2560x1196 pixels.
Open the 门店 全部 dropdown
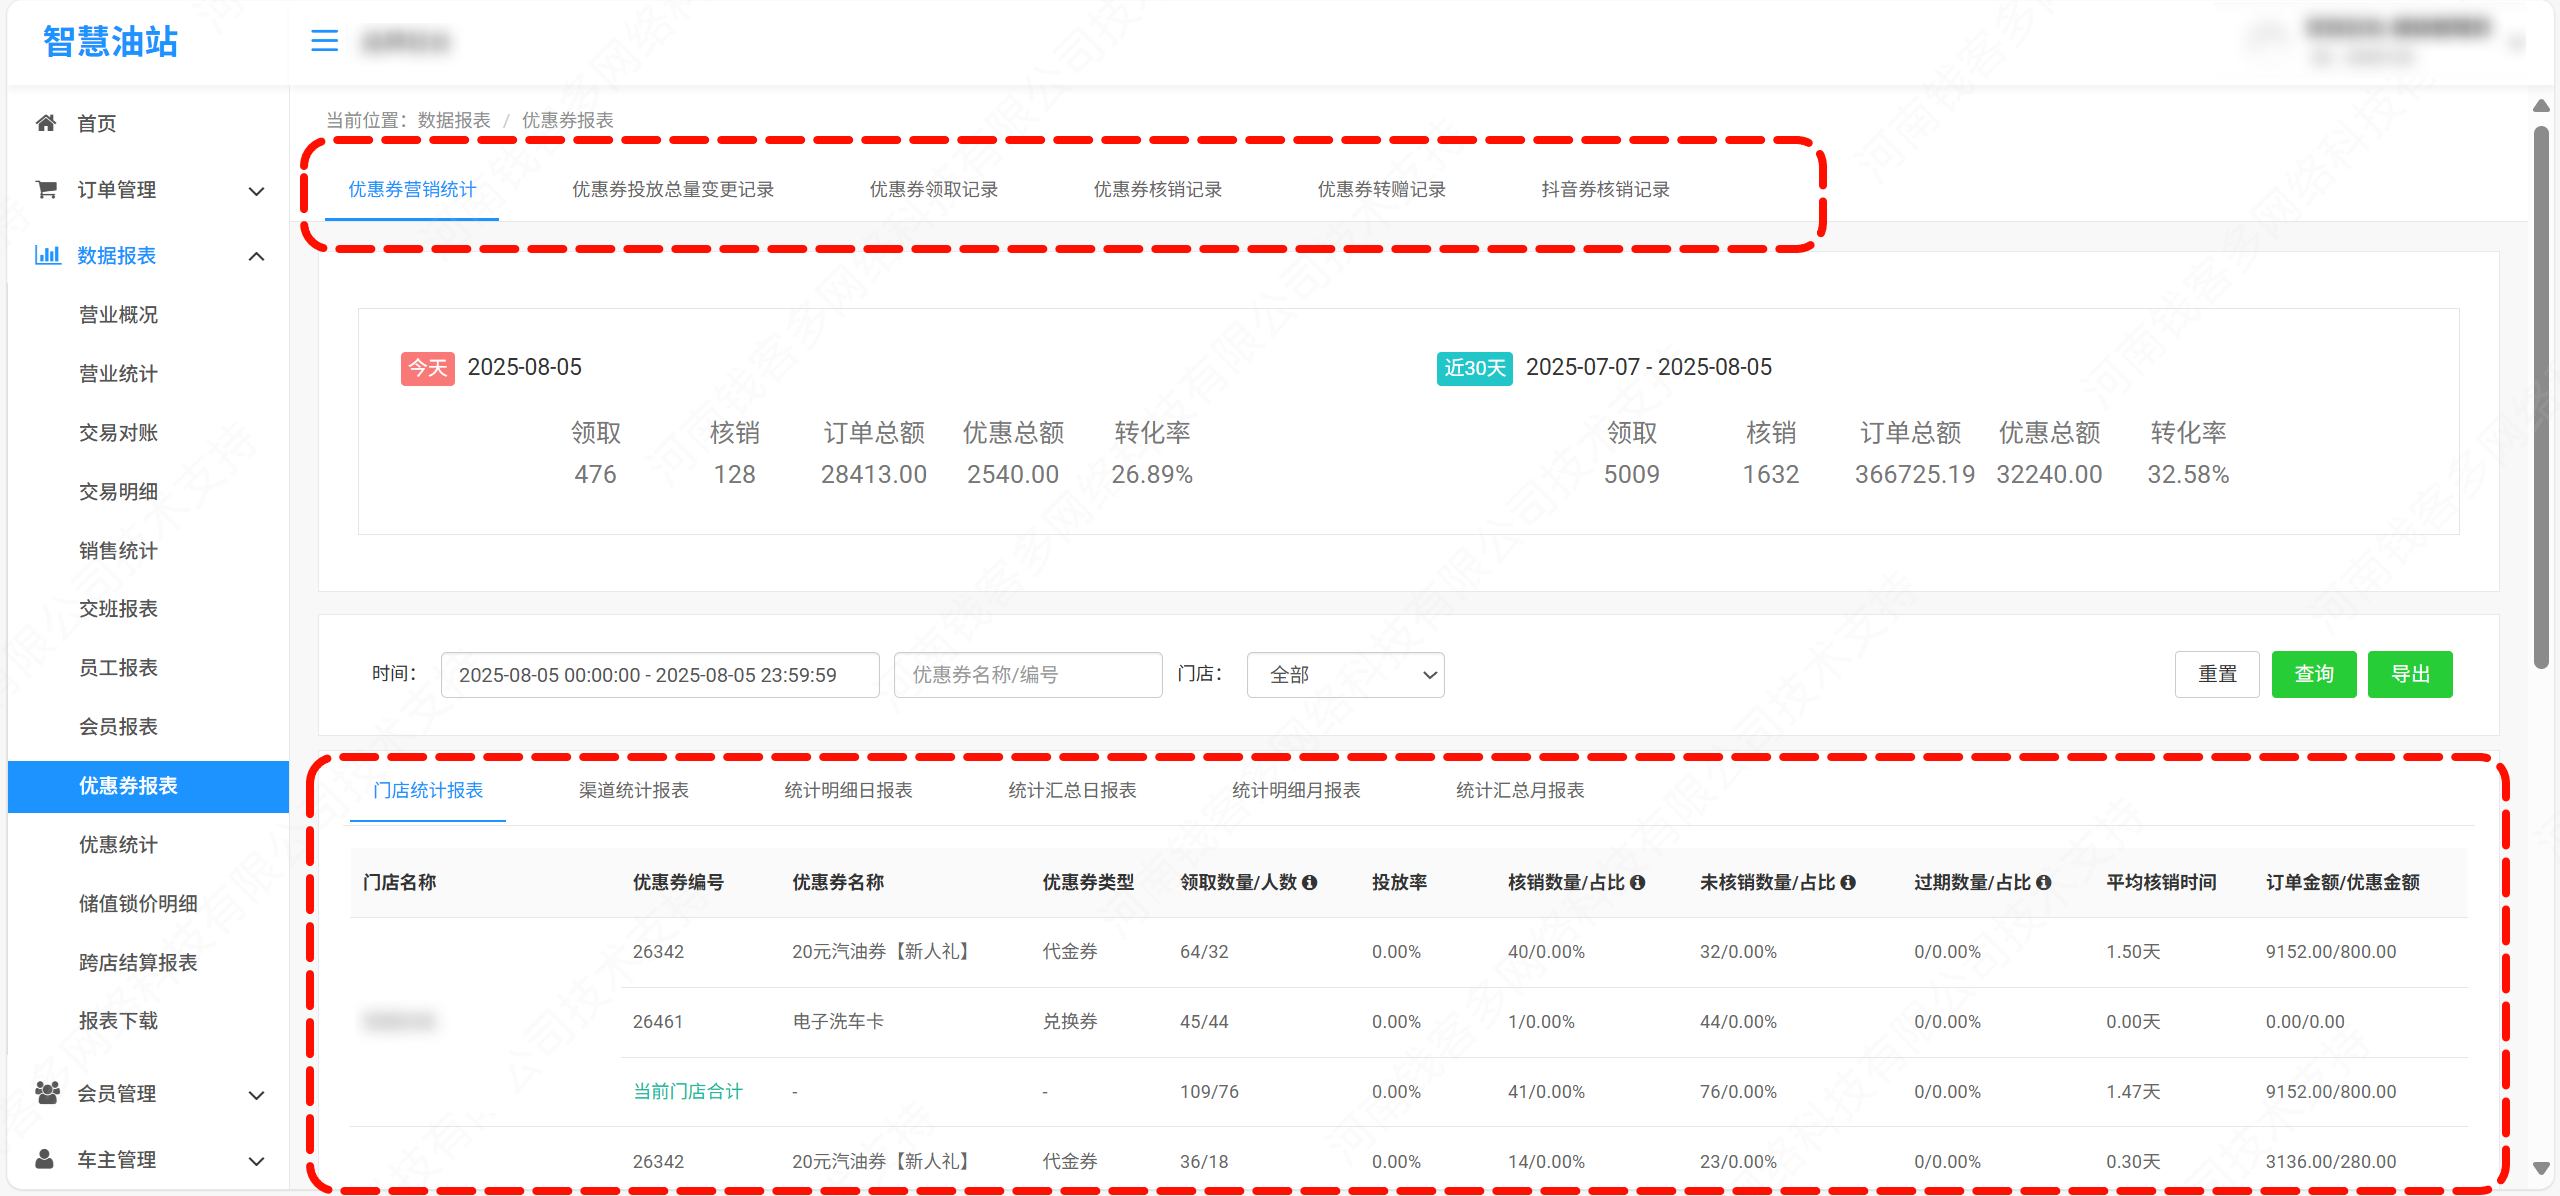coord(1344,675)
